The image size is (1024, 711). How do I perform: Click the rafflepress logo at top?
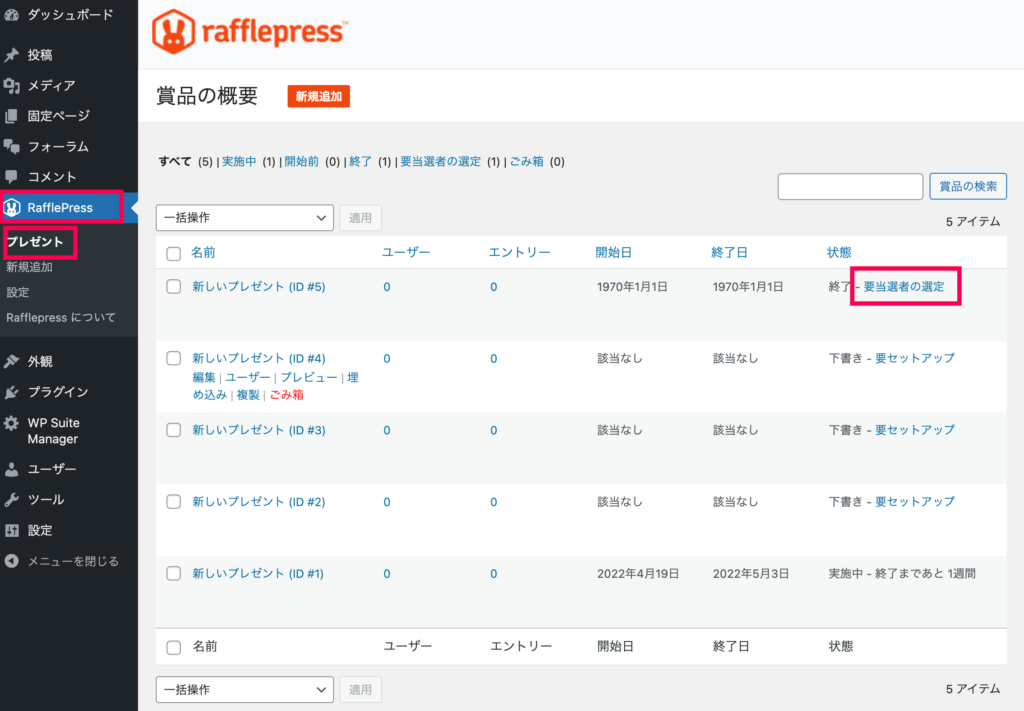(x=249, y=31)
